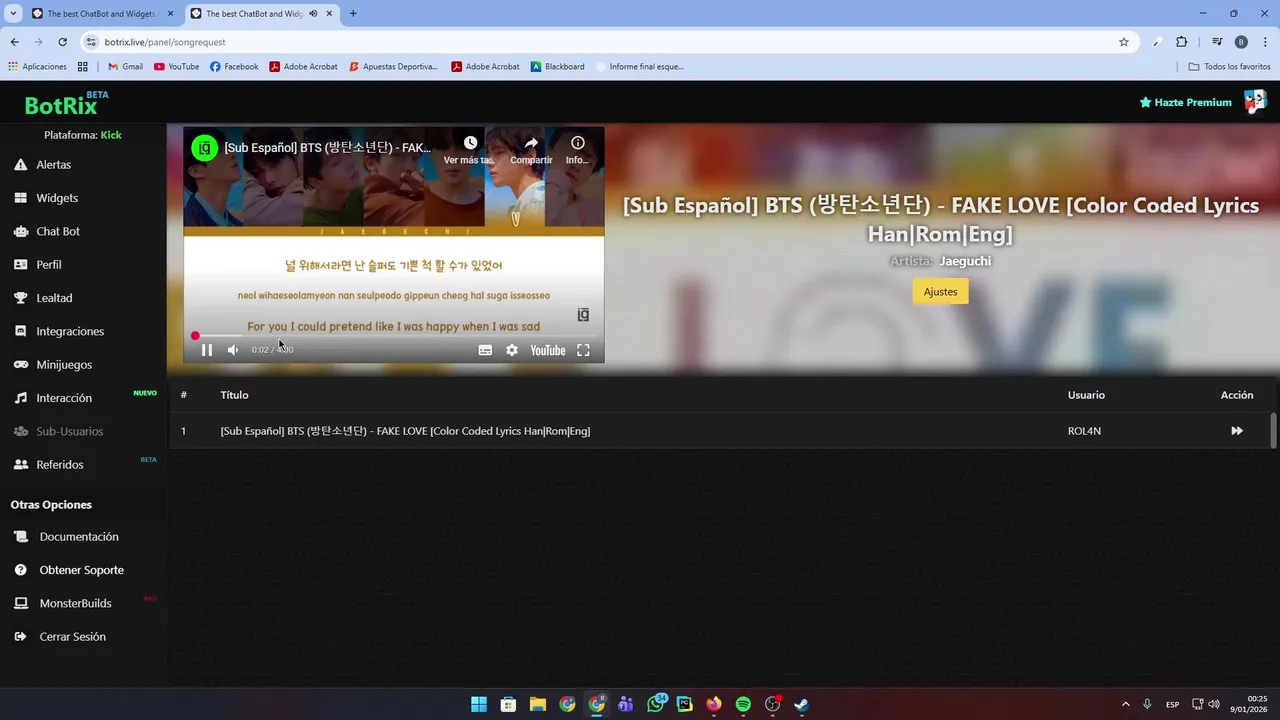The height and width of the screenshot is (720, 1280).
Task: Click the browser back arrow
Action: point(14,42)
